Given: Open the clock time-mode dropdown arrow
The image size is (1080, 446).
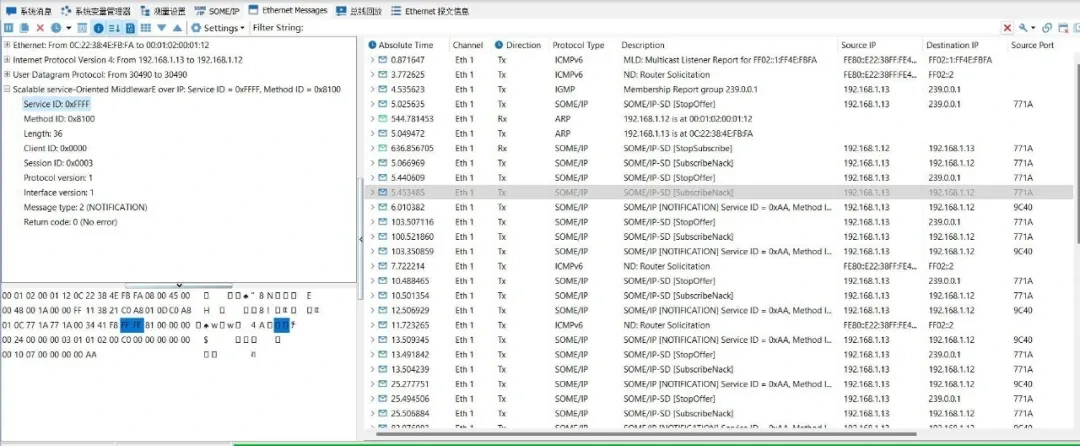Looking at the screenshot, I should [x=68, y=28].
